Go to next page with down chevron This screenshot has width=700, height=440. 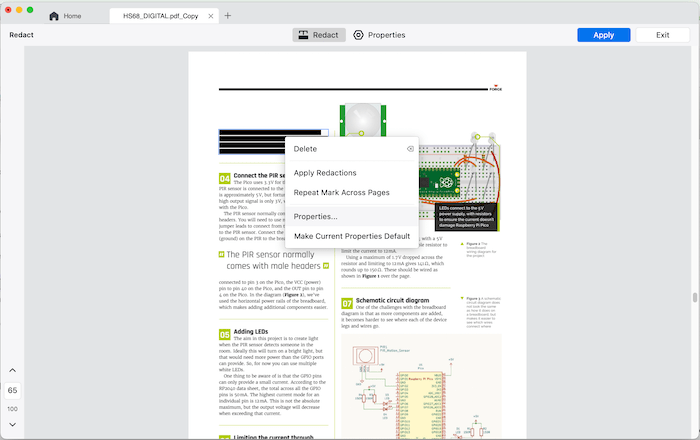point(13,425)
